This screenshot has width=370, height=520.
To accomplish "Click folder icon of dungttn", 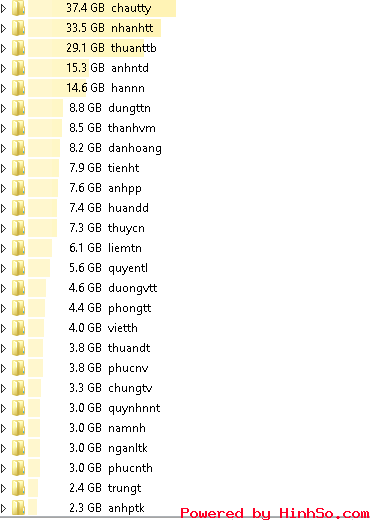I will (18, 108).
